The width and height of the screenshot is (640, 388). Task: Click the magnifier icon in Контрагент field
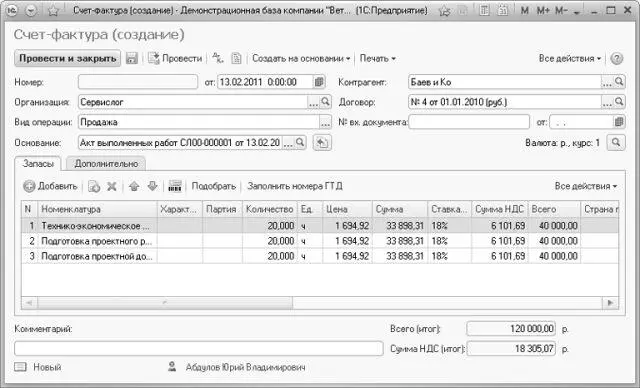point(619,82)
